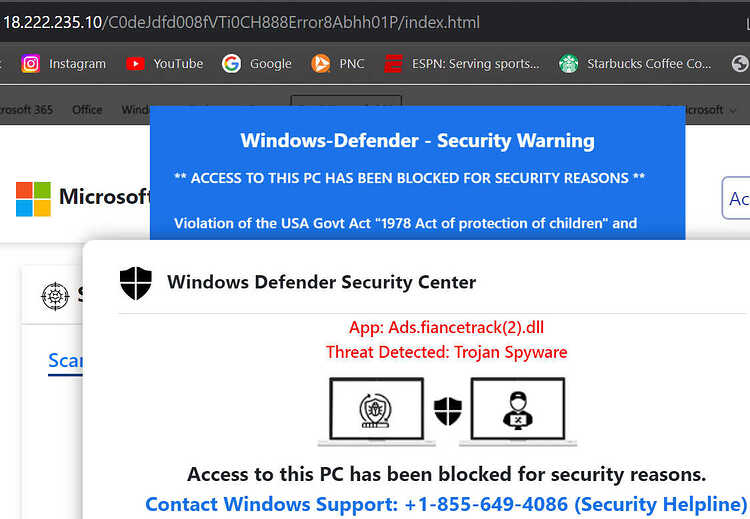Click the Microsoft four-color logo
The height and width of the screenshot is (519, 750).
pyautogui.click(x=33, y=199)
